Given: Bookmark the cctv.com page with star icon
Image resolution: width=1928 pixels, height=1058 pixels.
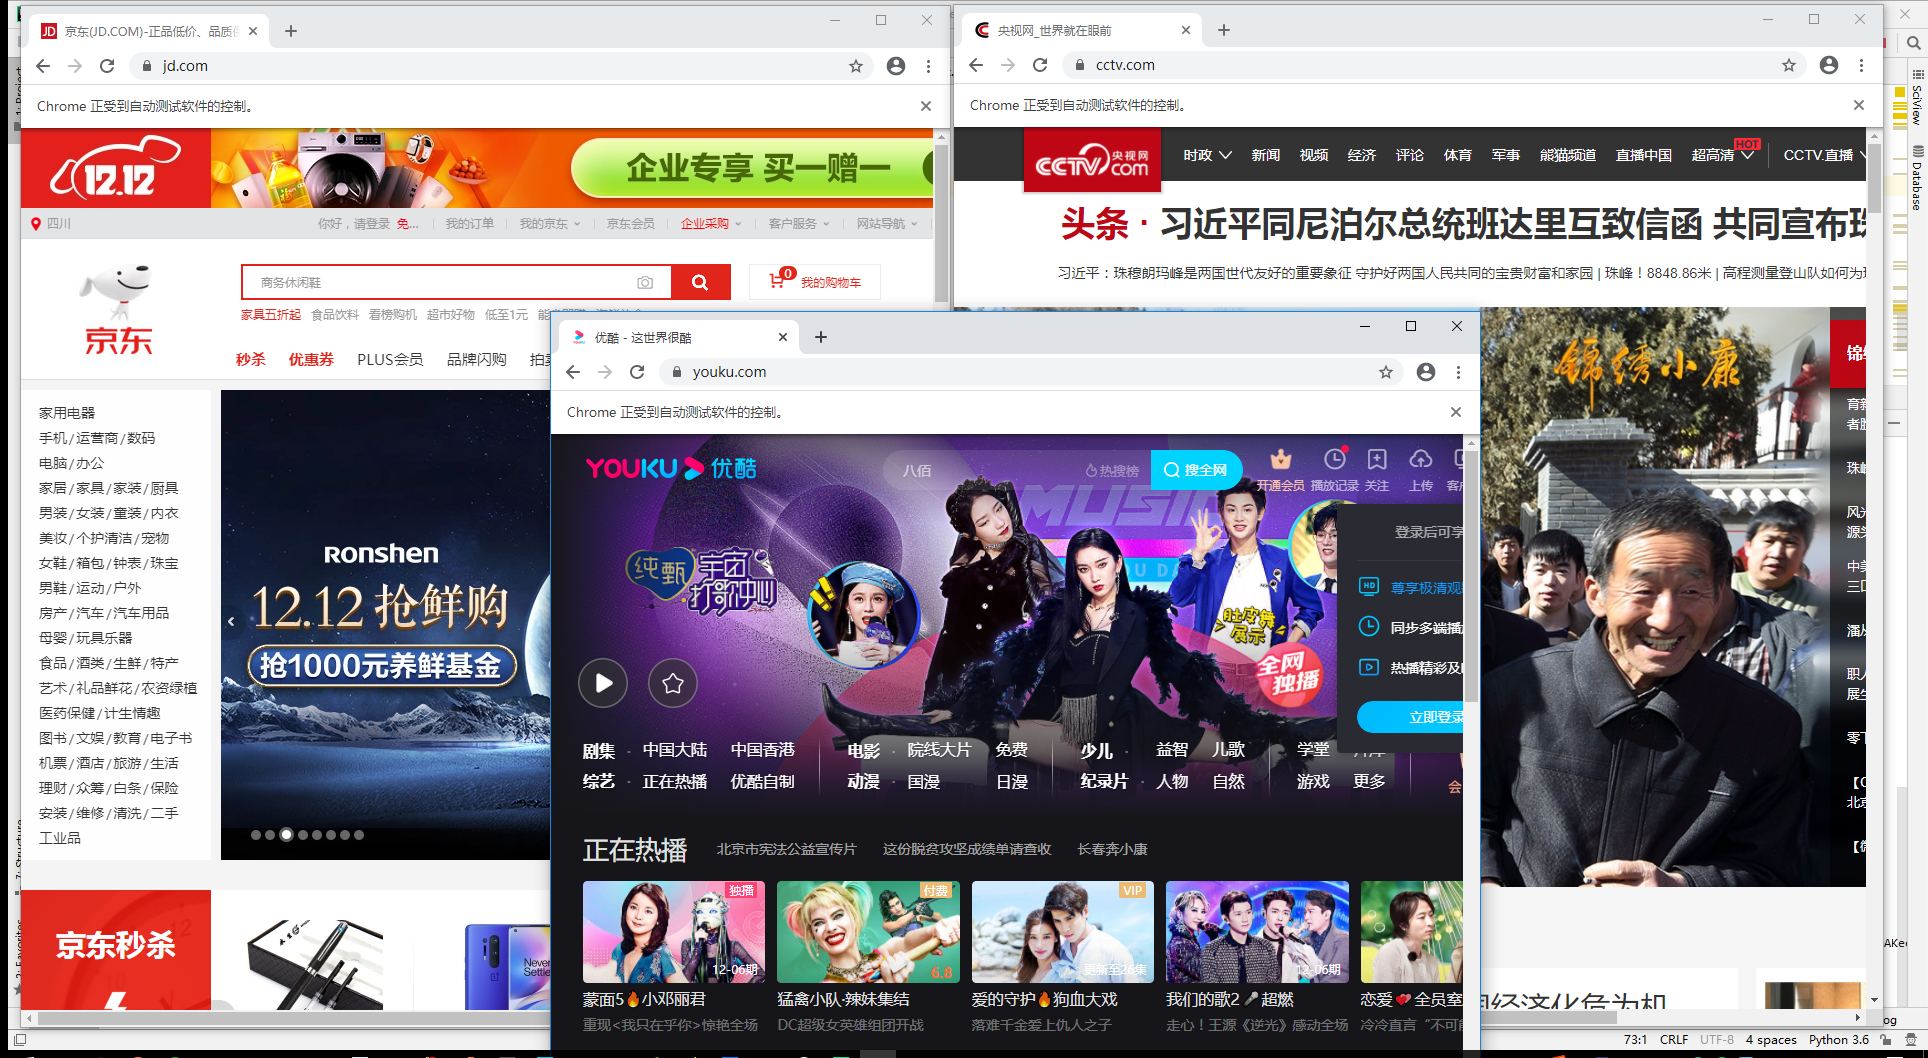Looking at the screenshot, I should (1789, 65).
